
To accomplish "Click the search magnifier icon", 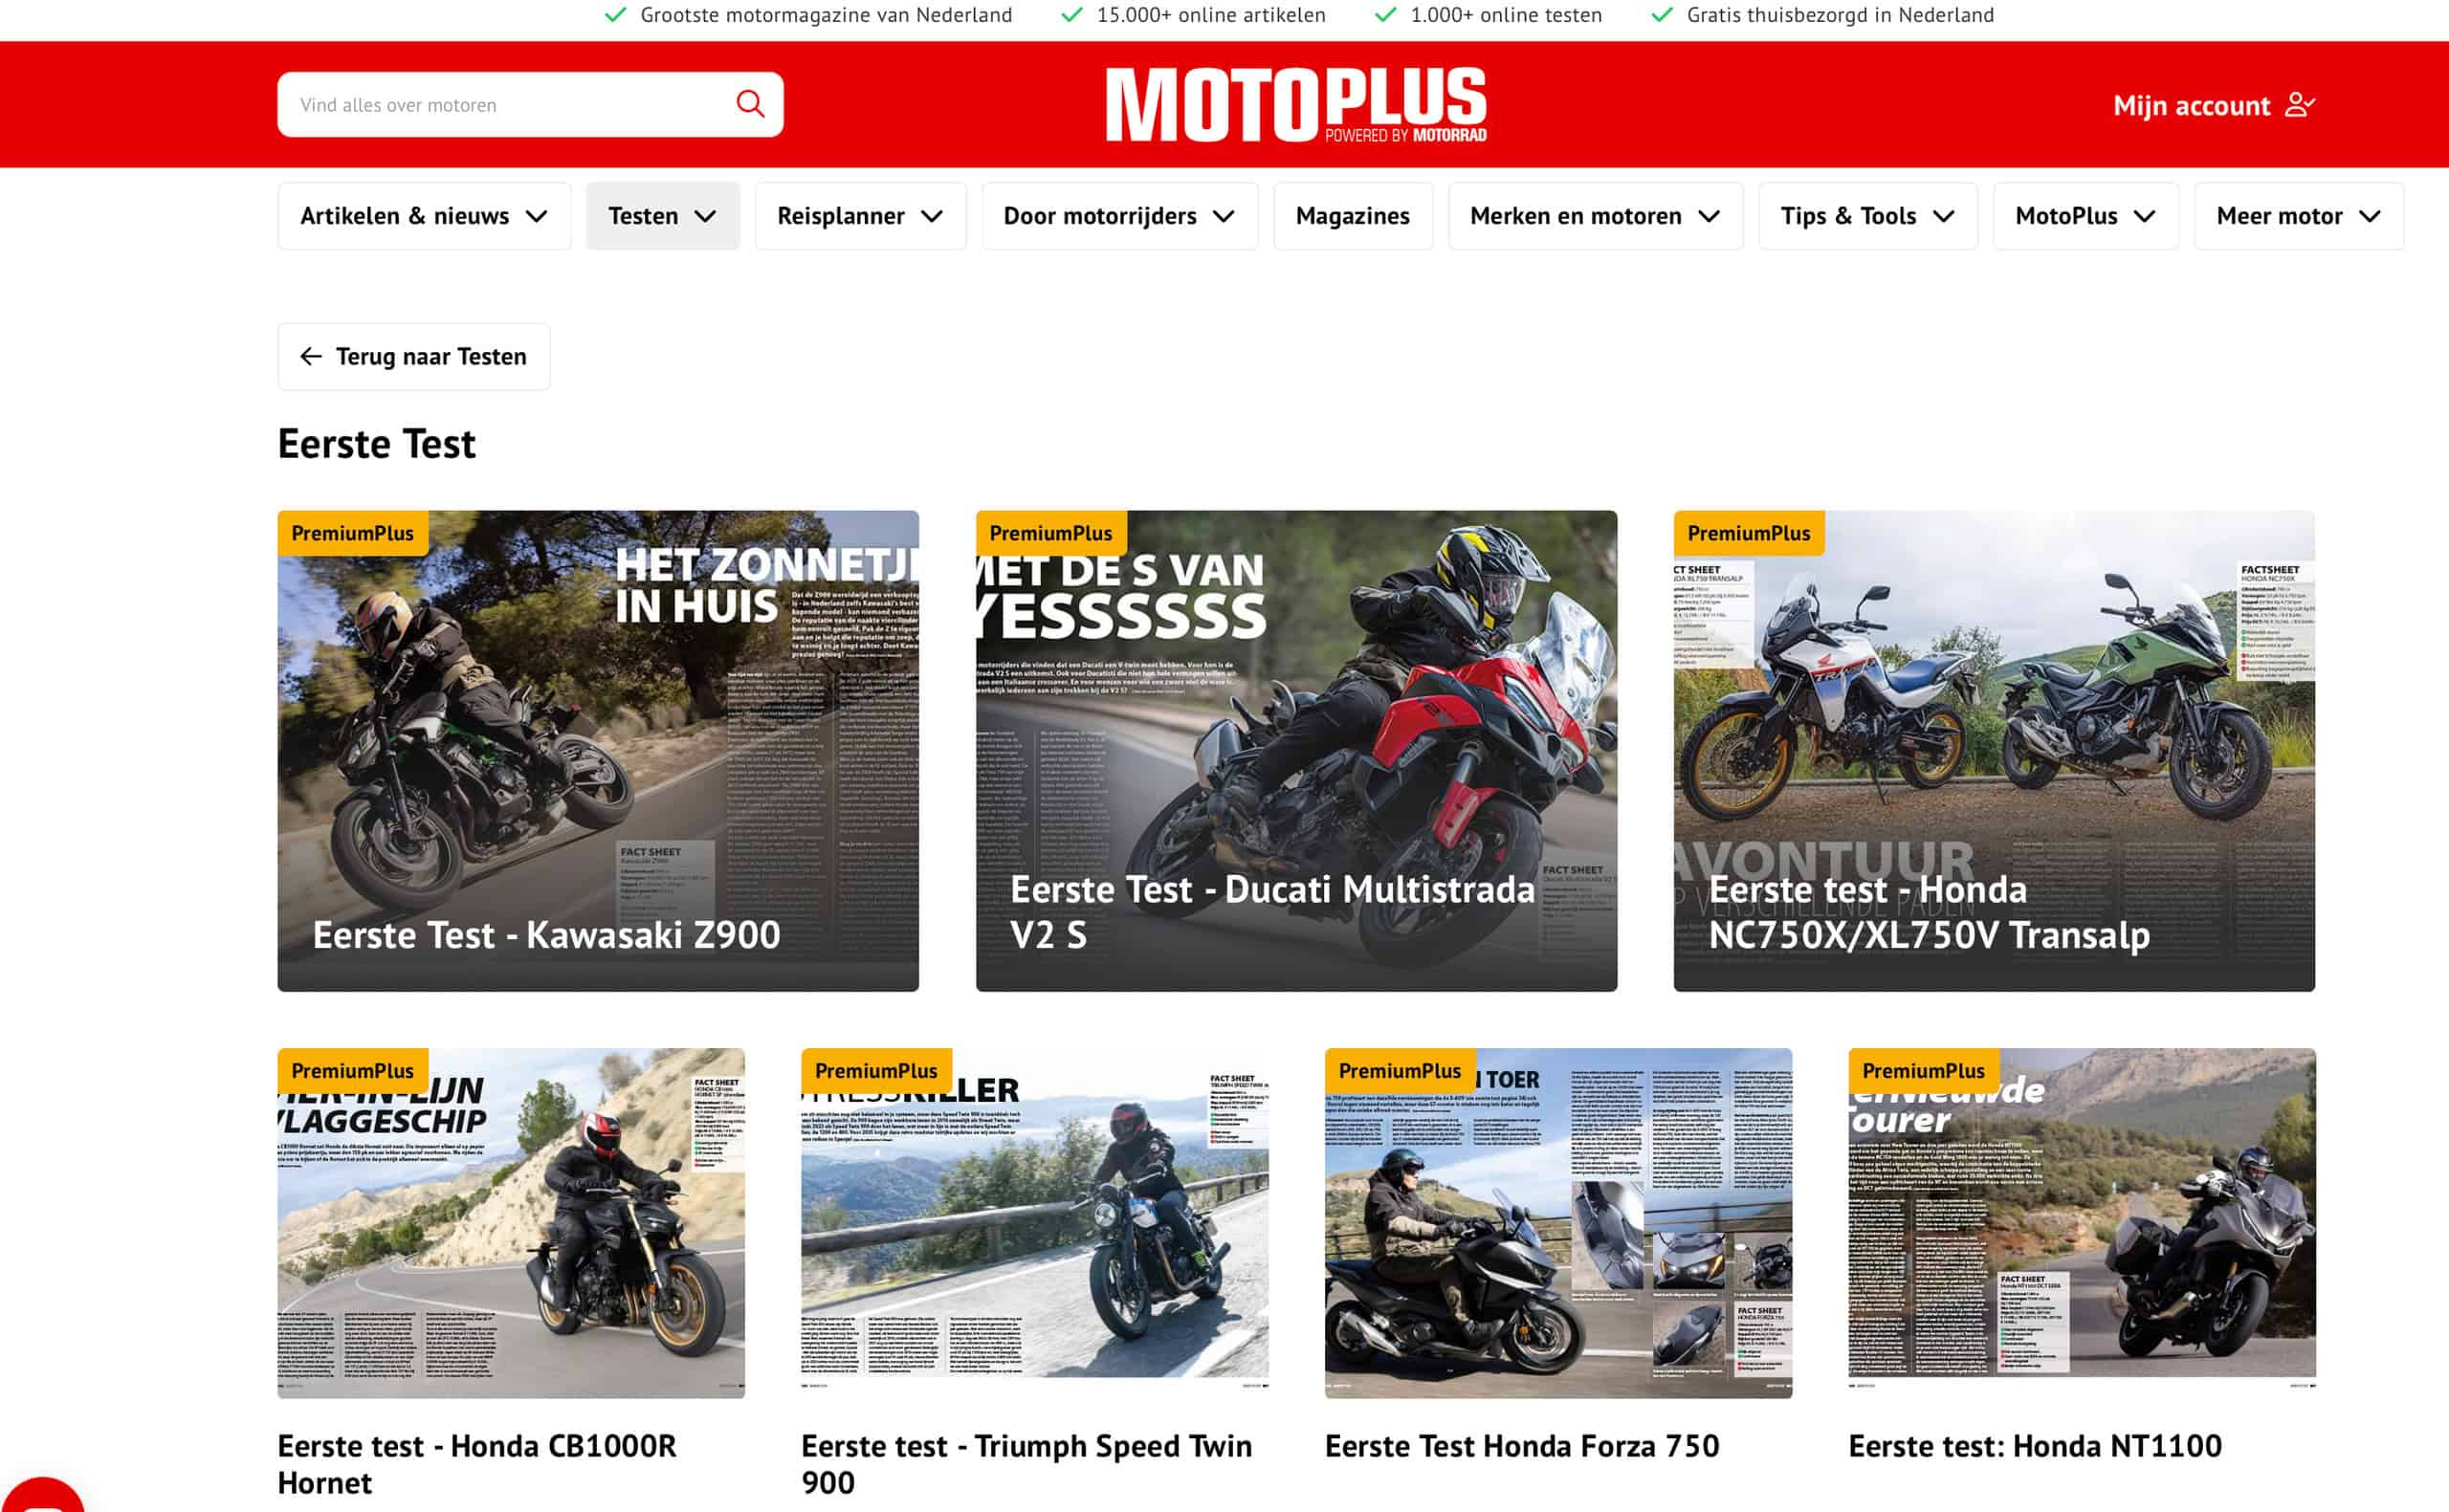I will [x=750, y=104].
